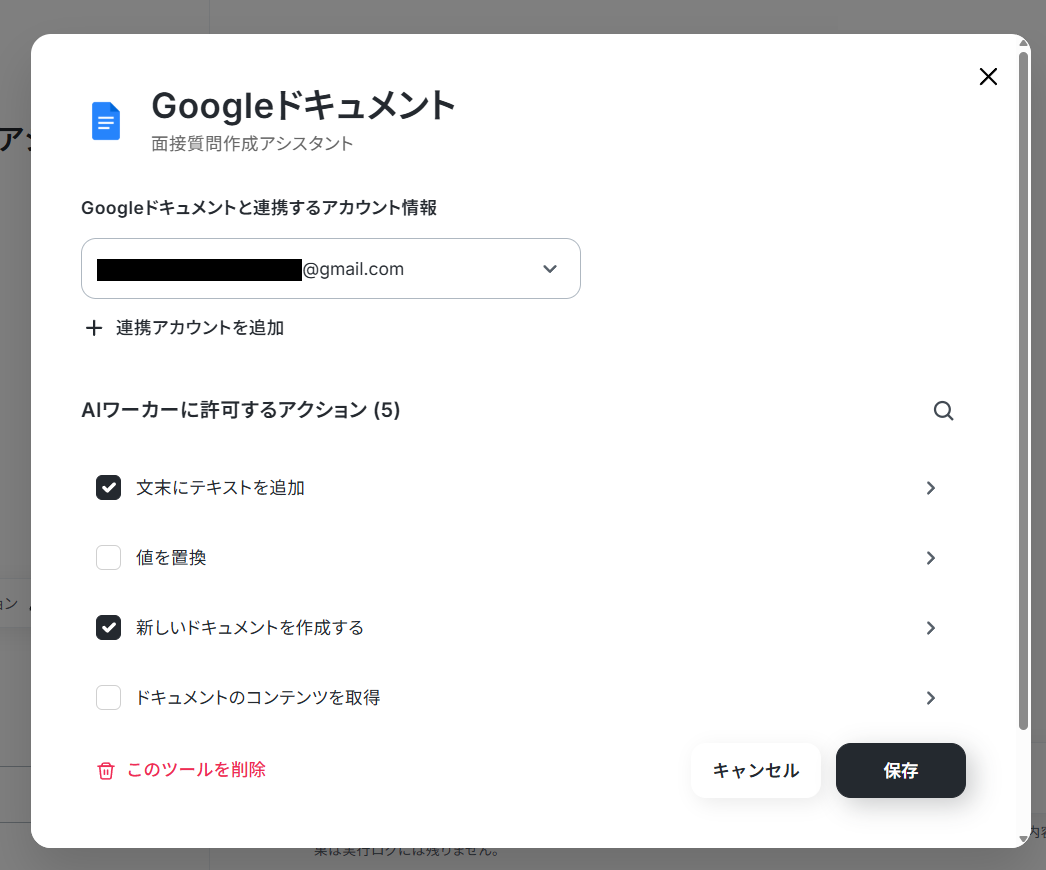Click the 保存 button
Screen dimensions: 1046x870
[x=901, y=771]
